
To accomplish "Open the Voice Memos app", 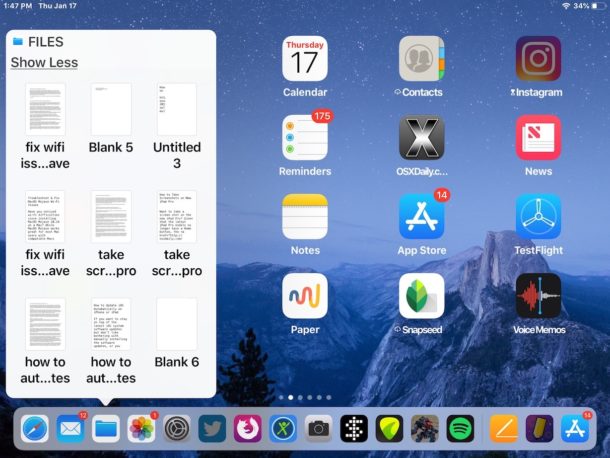I will click(x=538, y=296).
